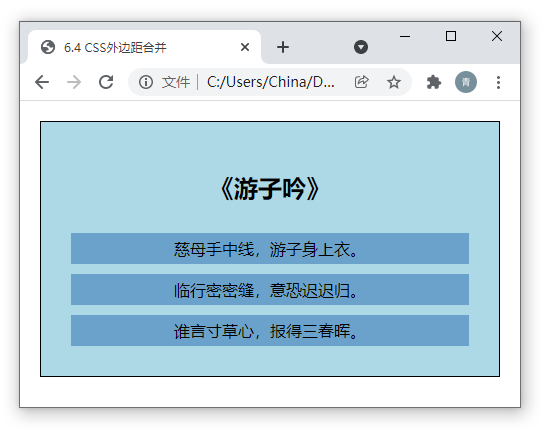Open the Extensions puzzle icon
Image resolution: width=548 pixels, height=435 pixels.
[x=434, y=82]
